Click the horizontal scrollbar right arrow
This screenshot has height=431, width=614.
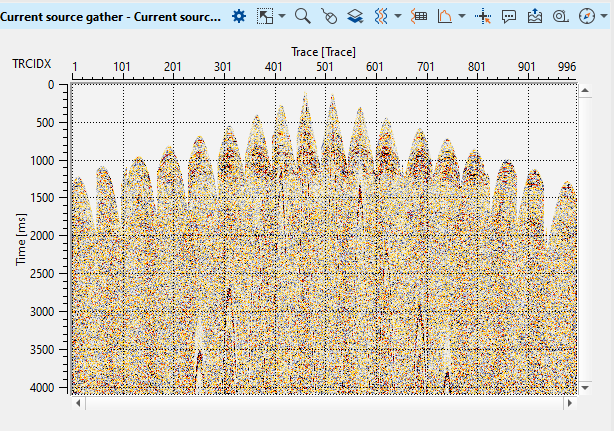click(570, 403)
